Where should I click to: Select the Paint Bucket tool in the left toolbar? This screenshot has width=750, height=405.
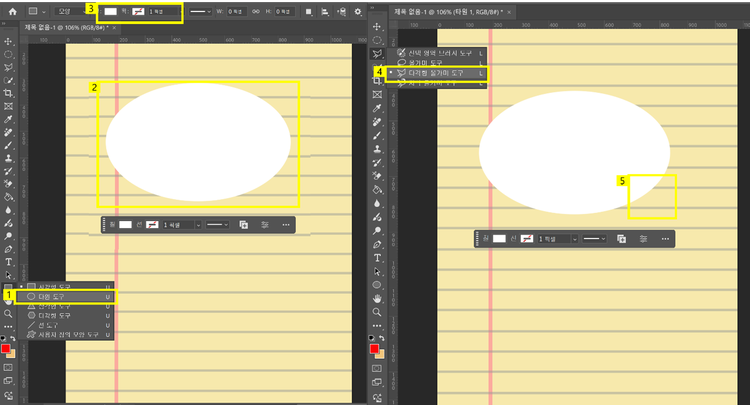[x=8, y=197]
